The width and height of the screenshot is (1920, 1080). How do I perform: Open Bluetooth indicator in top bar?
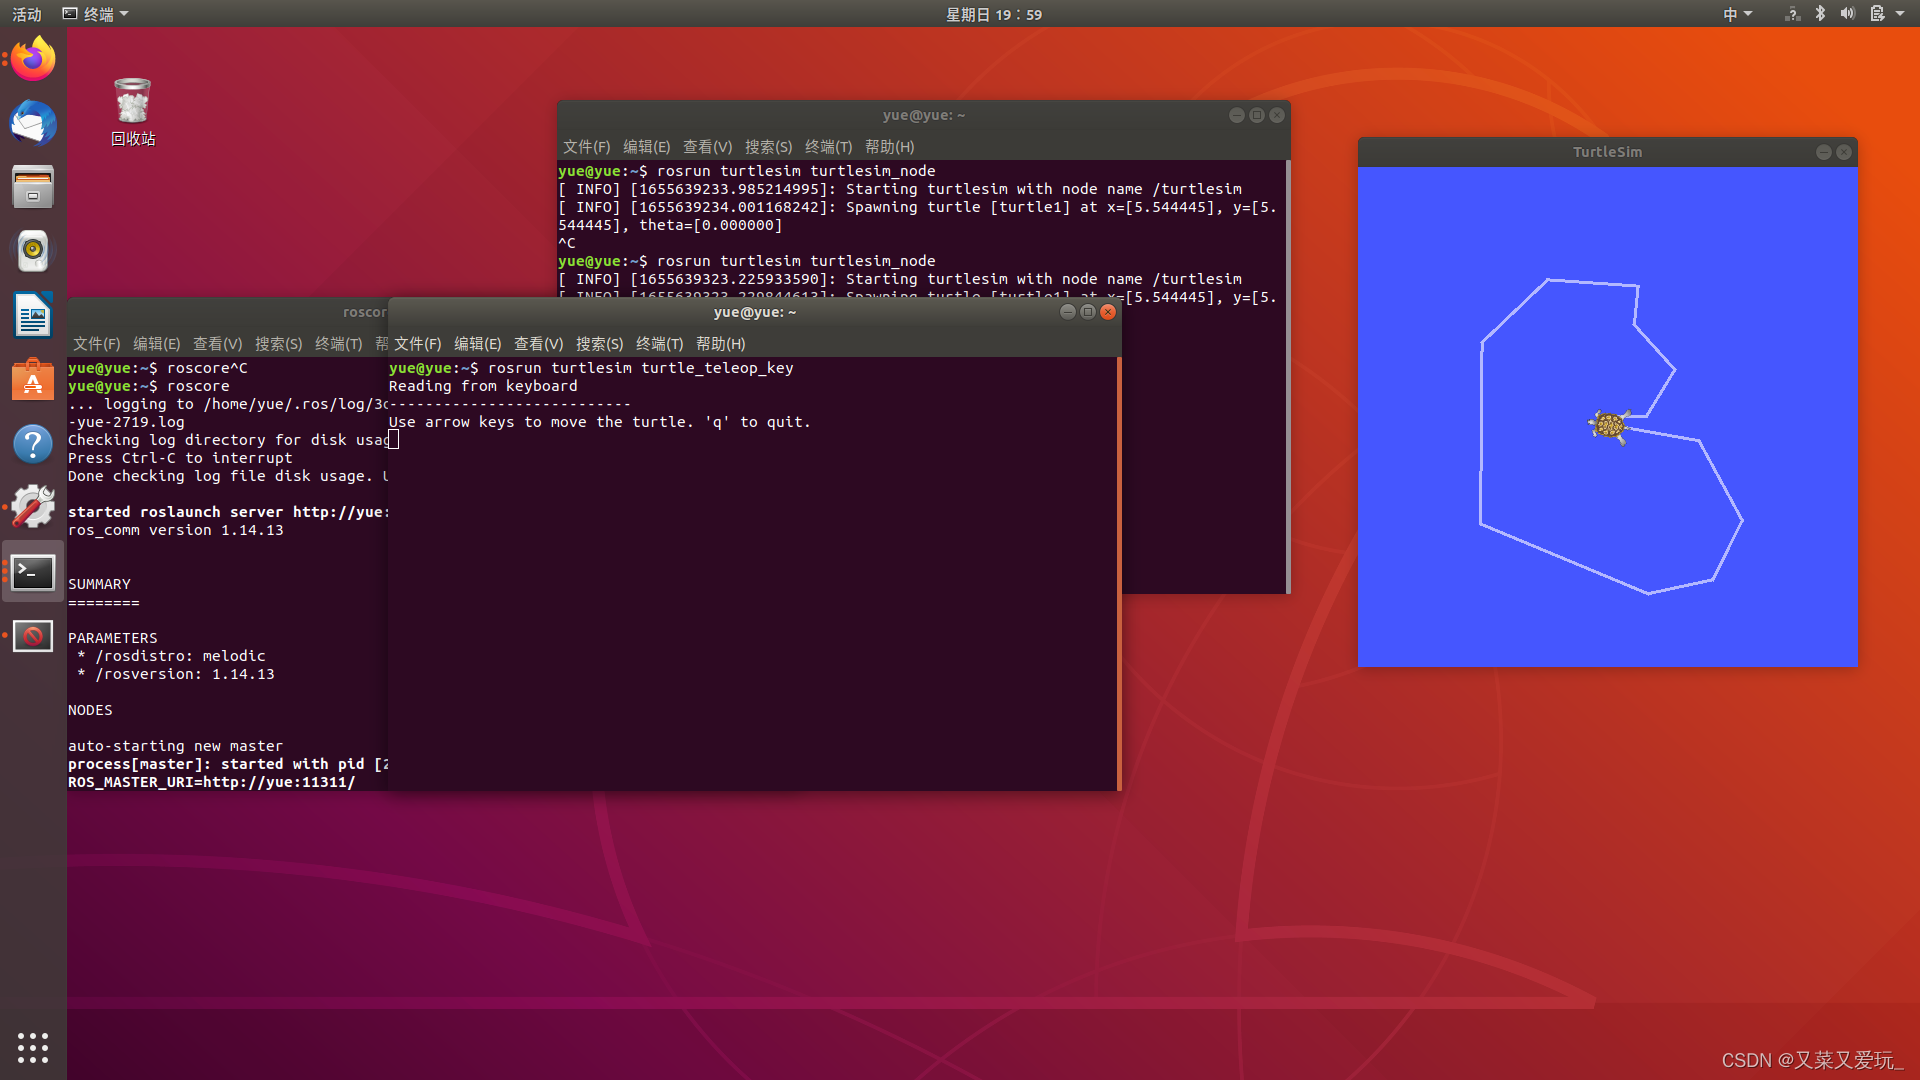[1820, 14]
